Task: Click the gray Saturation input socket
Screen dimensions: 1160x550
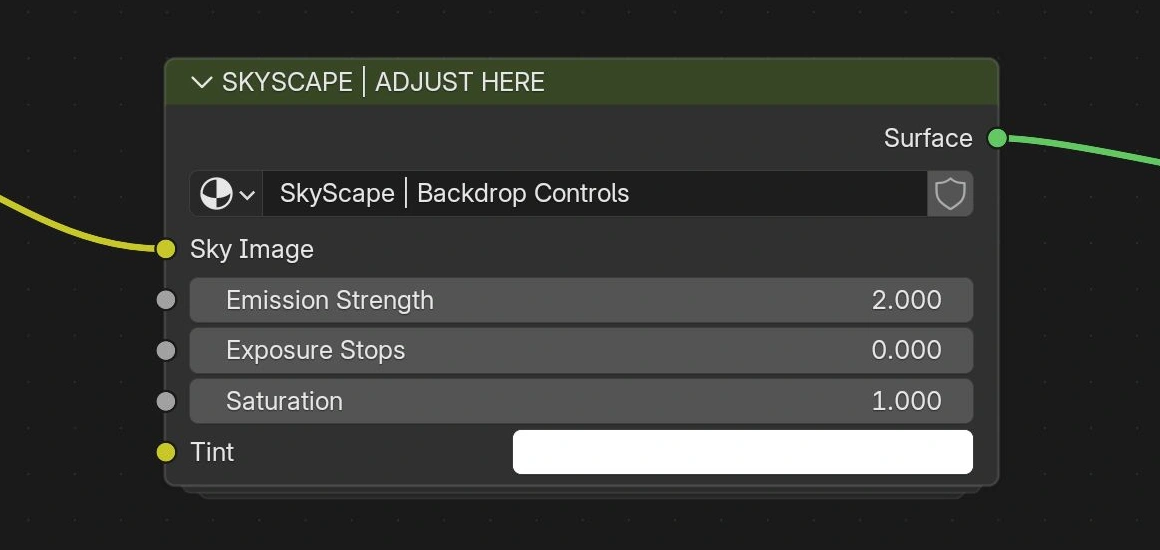Action: click(166, 401)
